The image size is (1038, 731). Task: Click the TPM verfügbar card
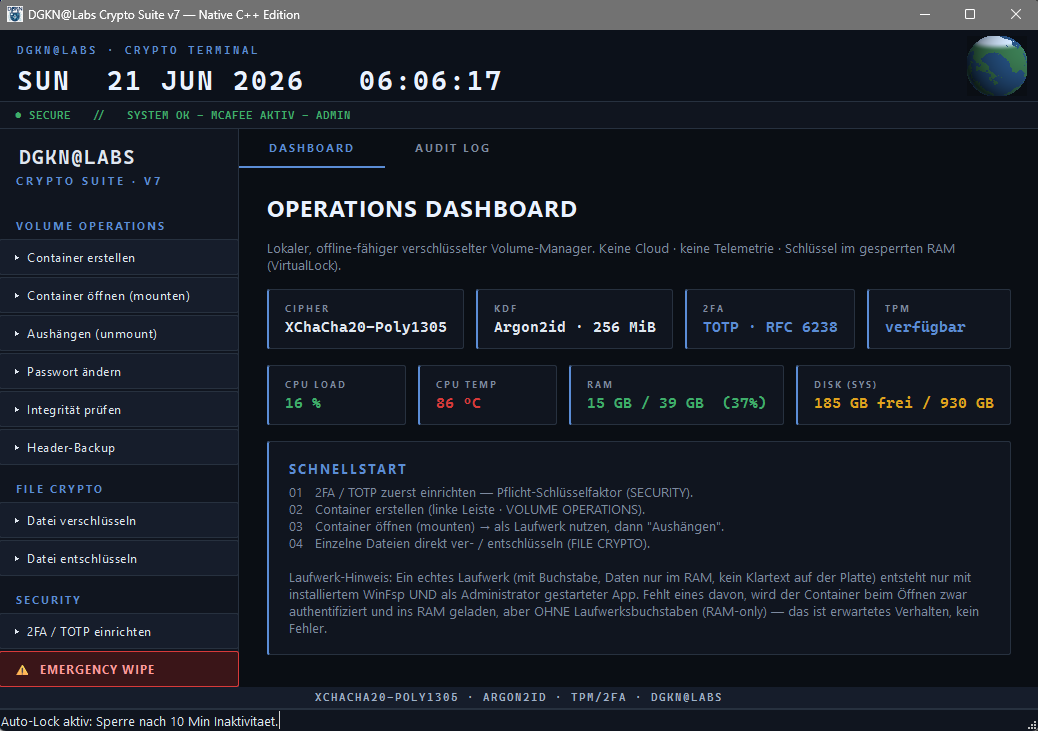[939, 319]
